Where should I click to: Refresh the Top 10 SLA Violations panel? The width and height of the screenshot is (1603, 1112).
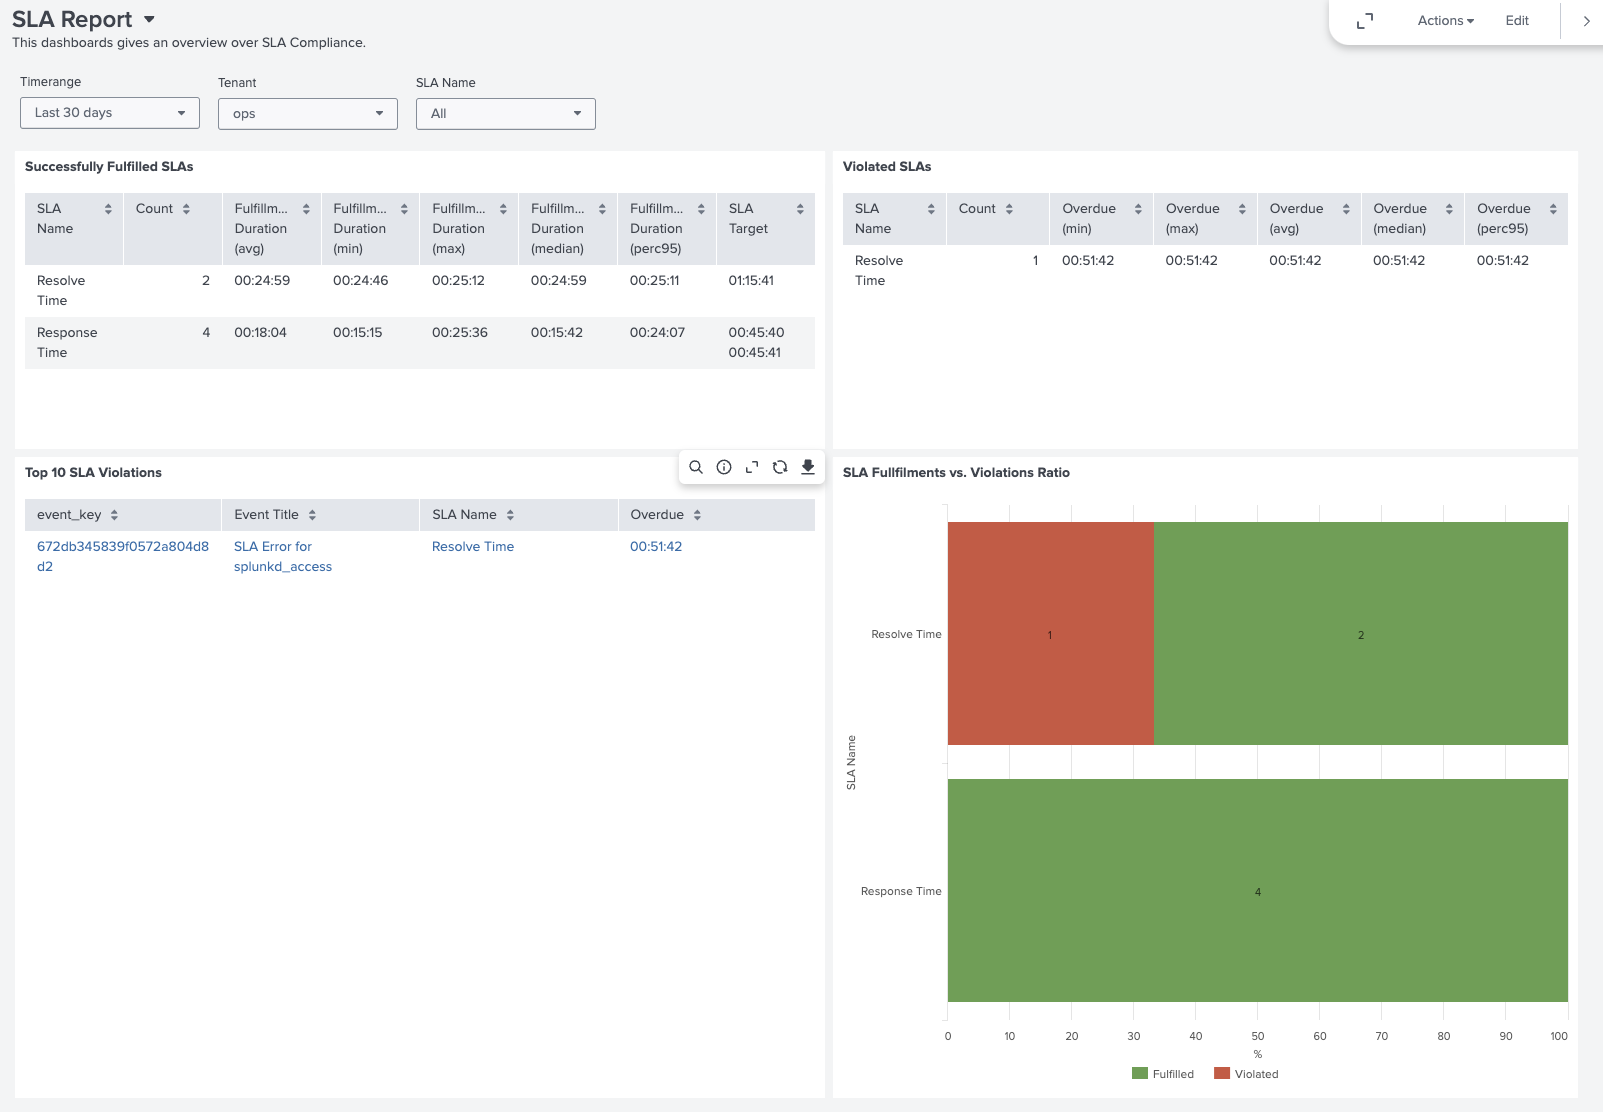coord(780,467)
